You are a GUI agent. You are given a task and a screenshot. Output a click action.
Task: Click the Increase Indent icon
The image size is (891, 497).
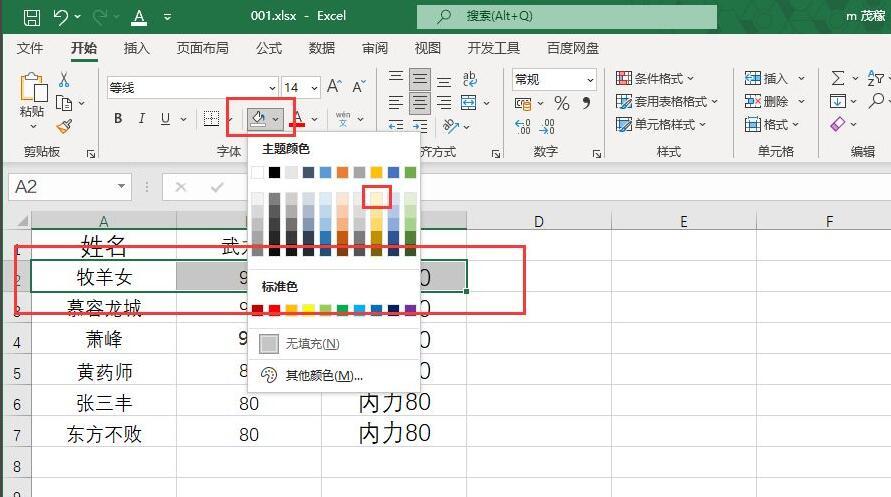pos(420,126)
